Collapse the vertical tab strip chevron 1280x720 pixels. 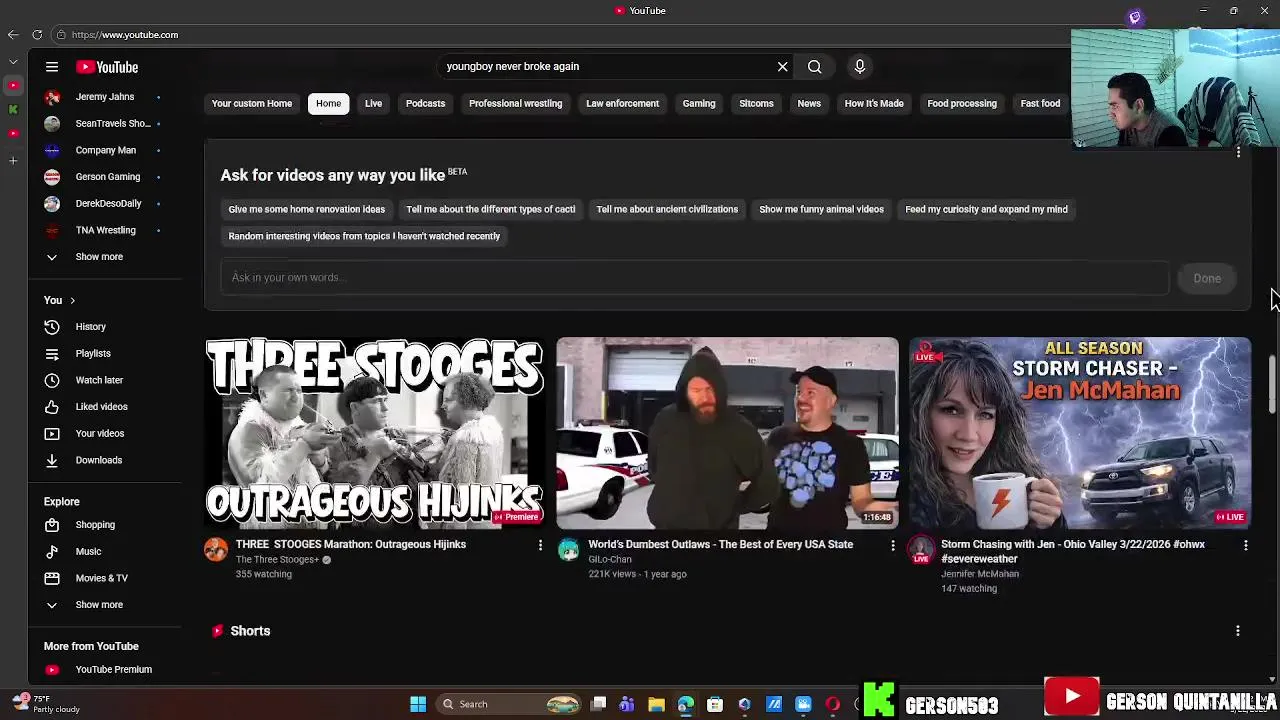click(x=13, y=61)
